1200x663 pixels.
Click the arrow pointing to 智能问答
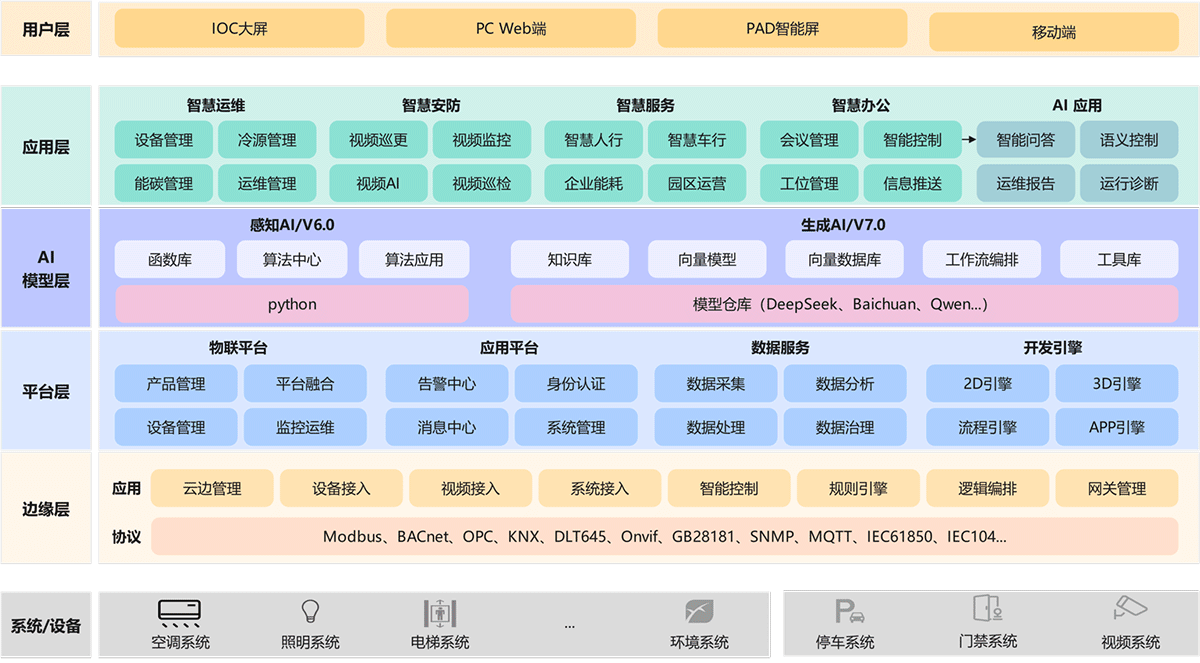pyautogui.click(x=967, y=141)
